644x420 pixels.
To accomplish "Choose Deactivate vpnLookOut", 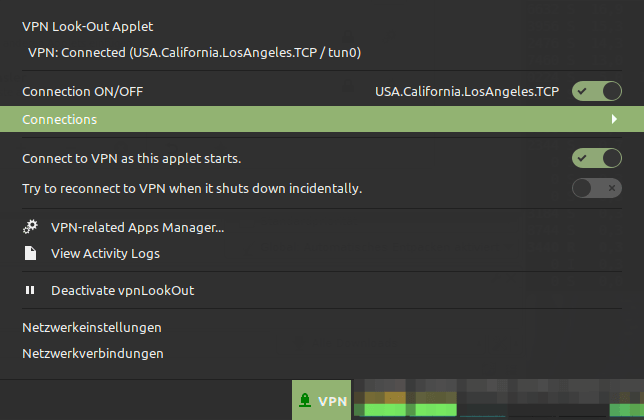I will click(122, 291).
